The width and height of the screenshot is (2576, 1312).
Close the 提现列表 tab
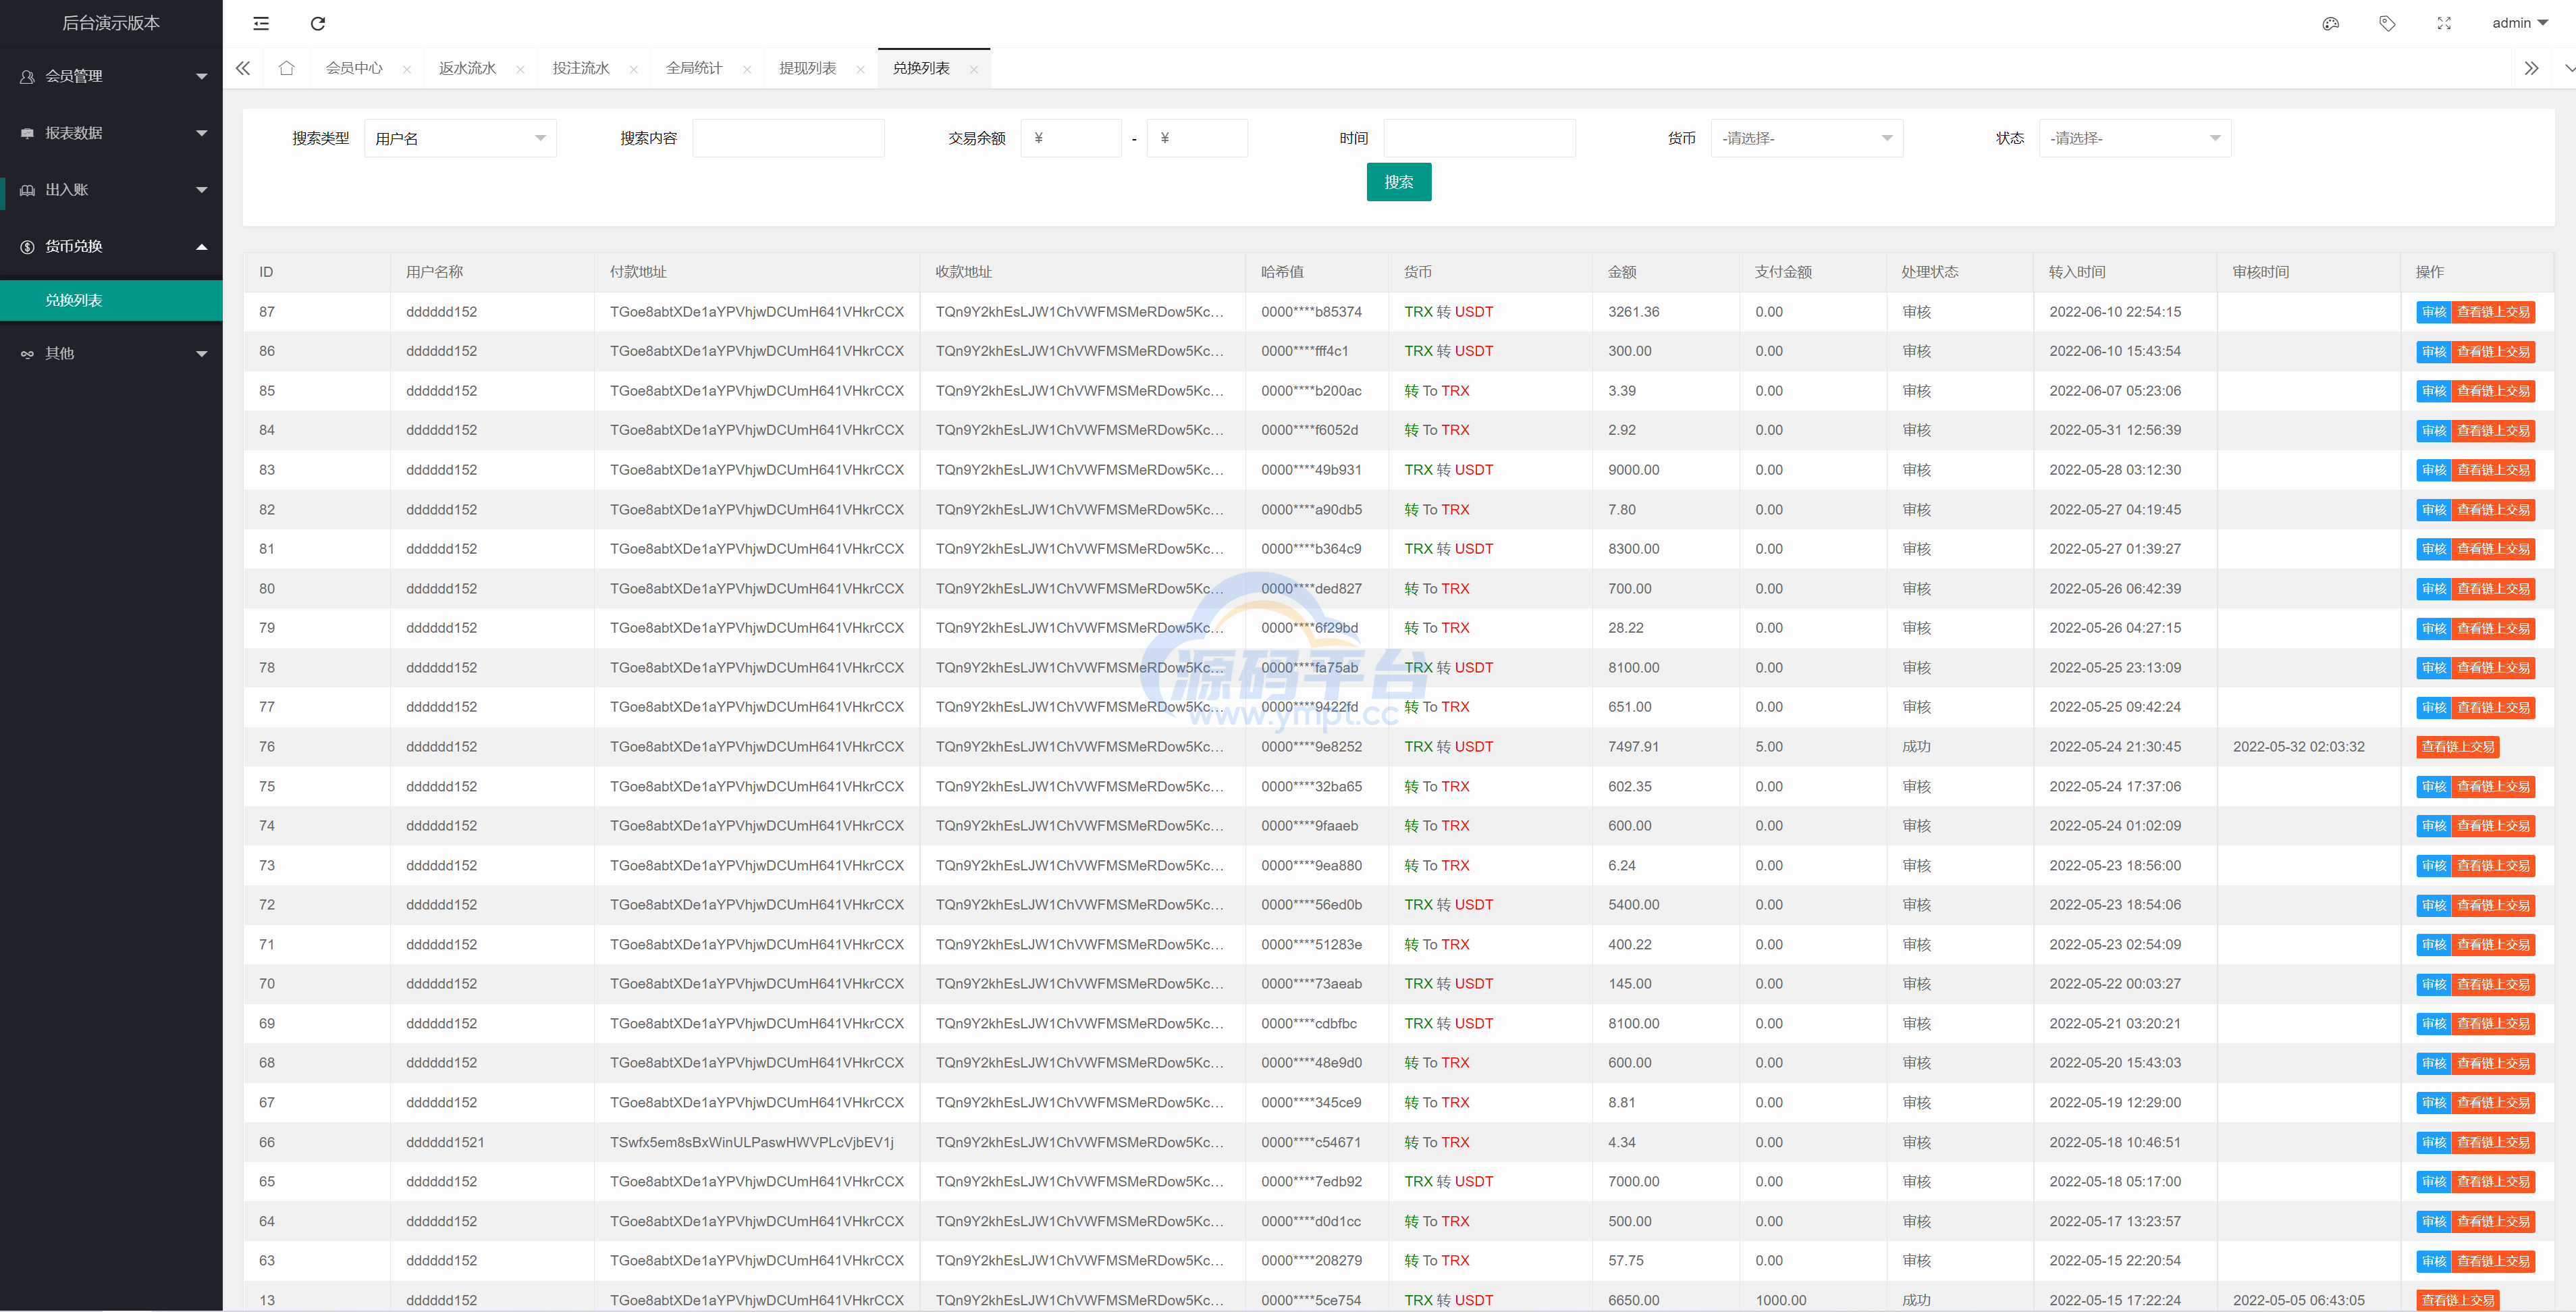point(860,69)
